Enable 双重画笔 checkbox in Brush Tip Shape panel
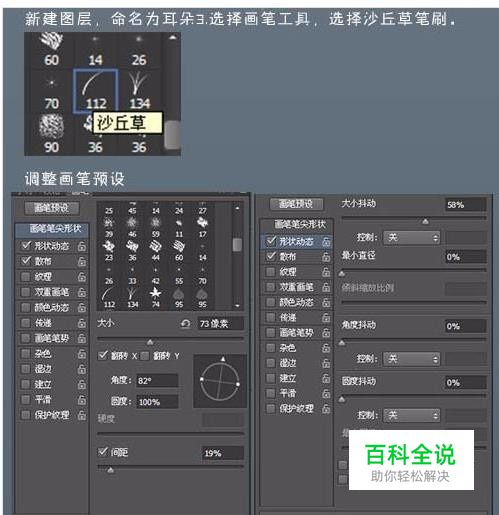 coord(25,292)
